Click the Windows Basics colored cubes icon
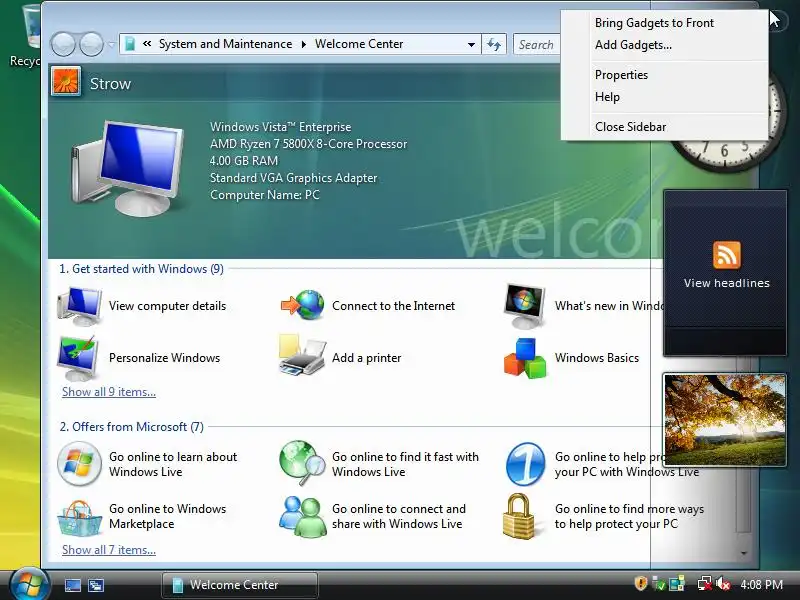This screenshot has width=800, height=600. pos(525,358)
